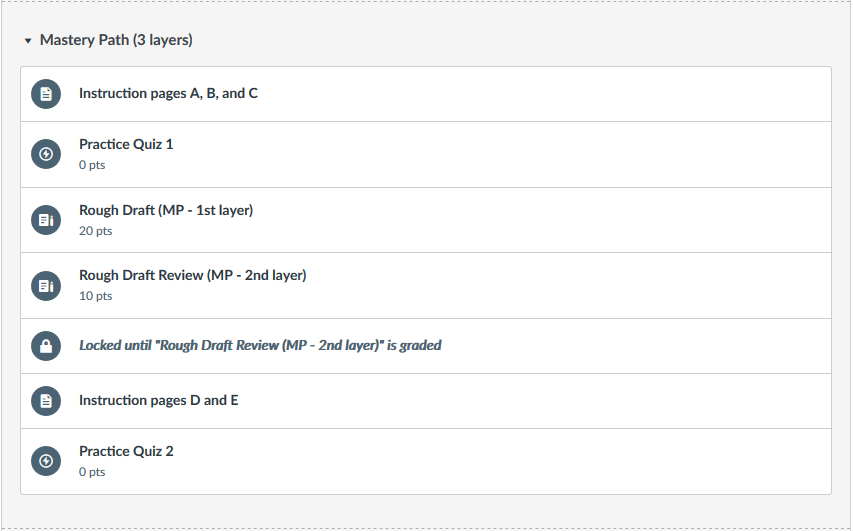Click the Mastery Path (3 layers) module title
Image resolution: width=853 pixels, height=531 pixels.
[116, 41]
